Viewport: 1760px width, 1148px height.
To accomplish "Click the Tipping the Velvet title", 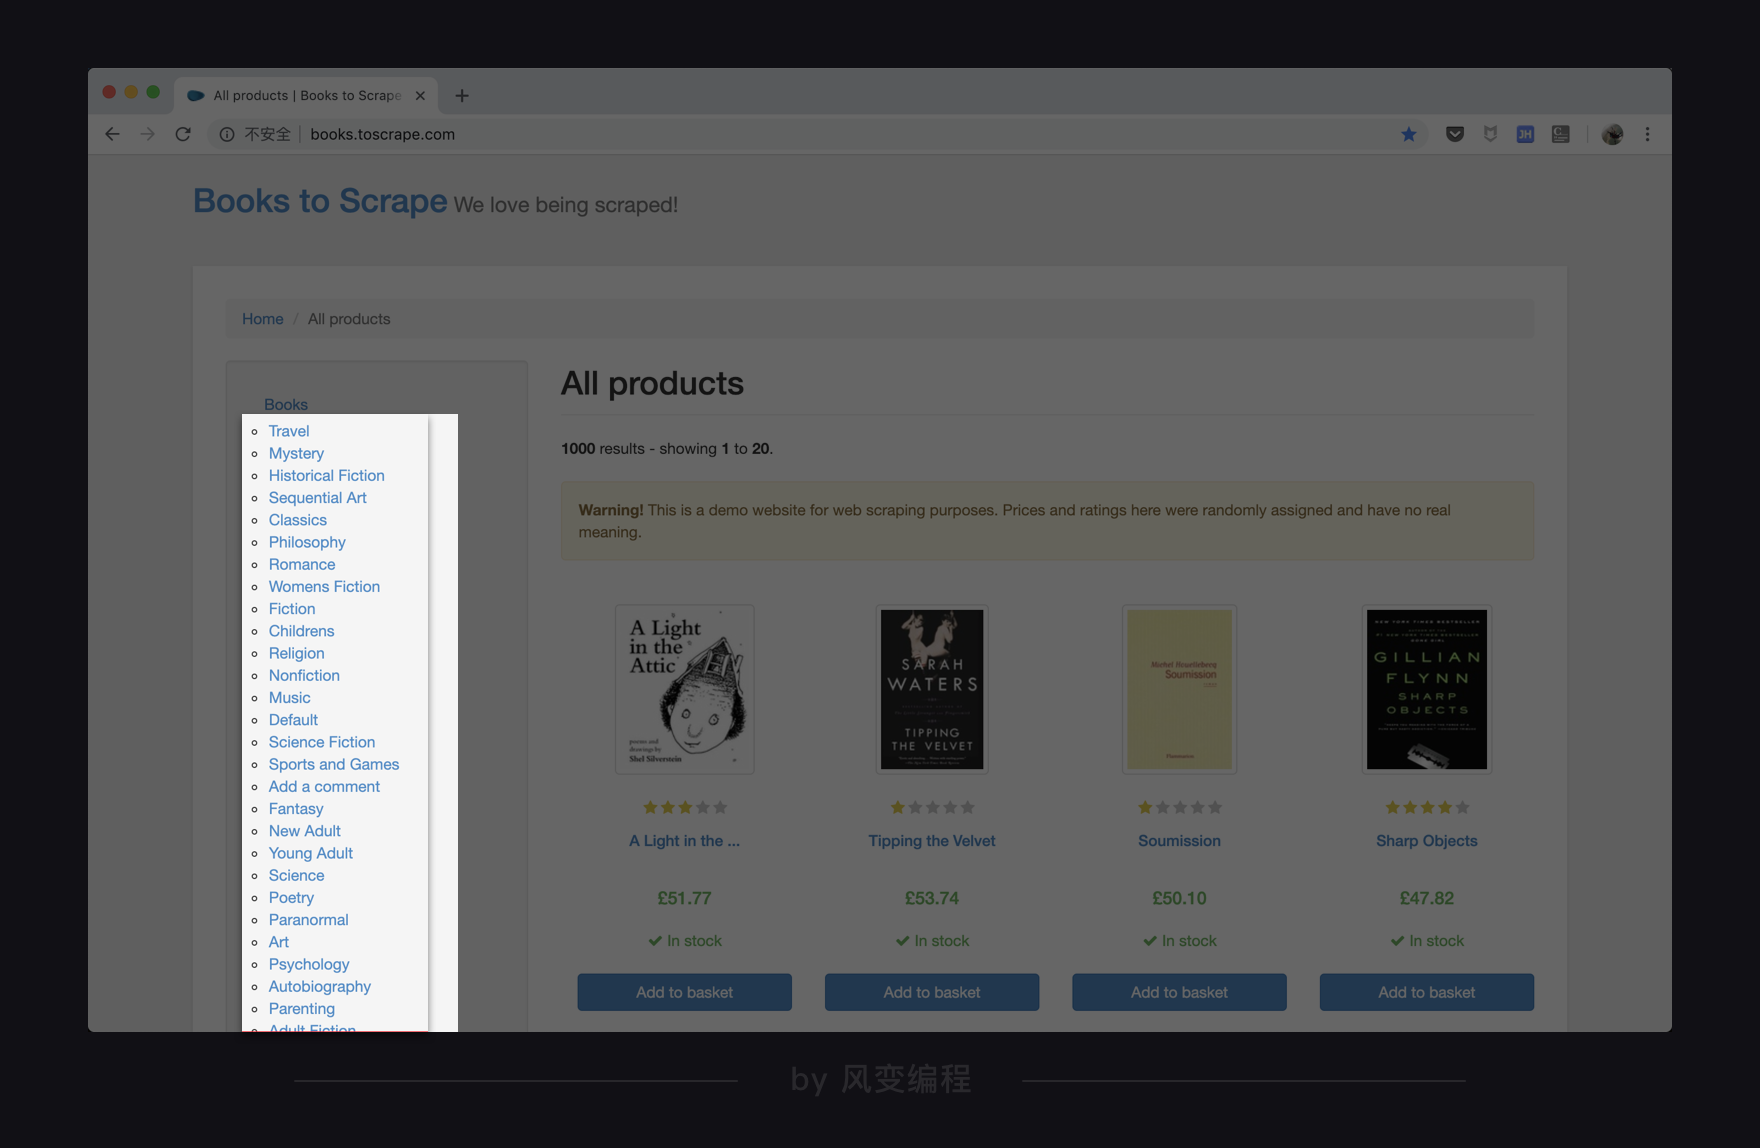I will tap(931, 840).
